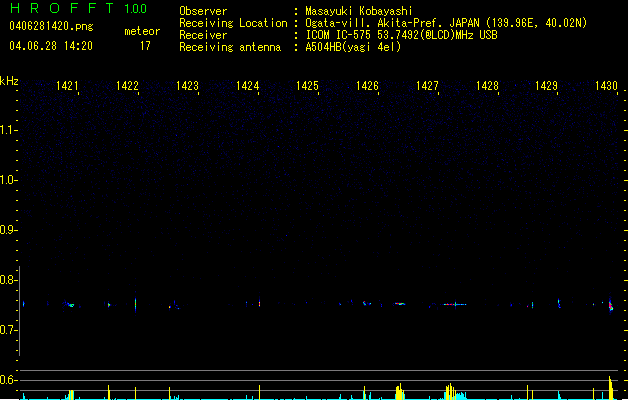Click the date stamp 04.06.28 14:20

[51, 46]
